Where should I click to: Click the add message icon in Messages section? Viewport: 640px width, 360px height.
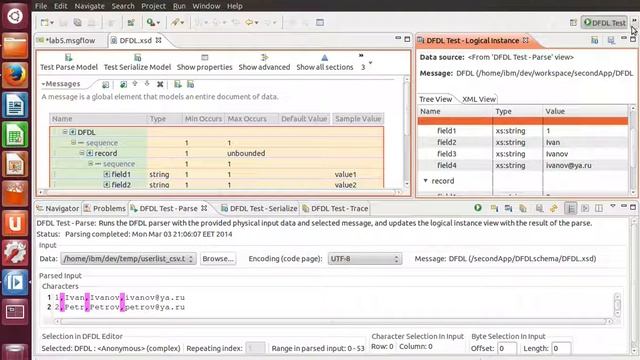coord(105,84)
